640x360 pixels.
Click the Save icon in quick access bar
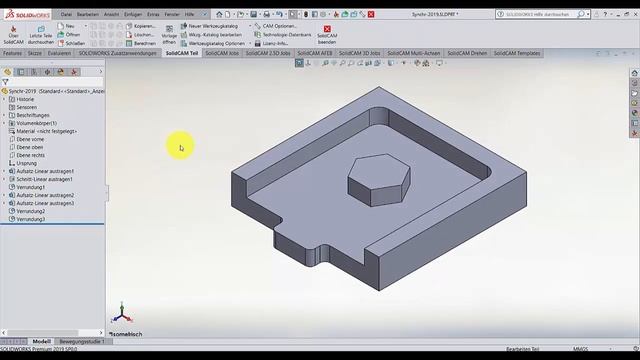click(253, 14)
